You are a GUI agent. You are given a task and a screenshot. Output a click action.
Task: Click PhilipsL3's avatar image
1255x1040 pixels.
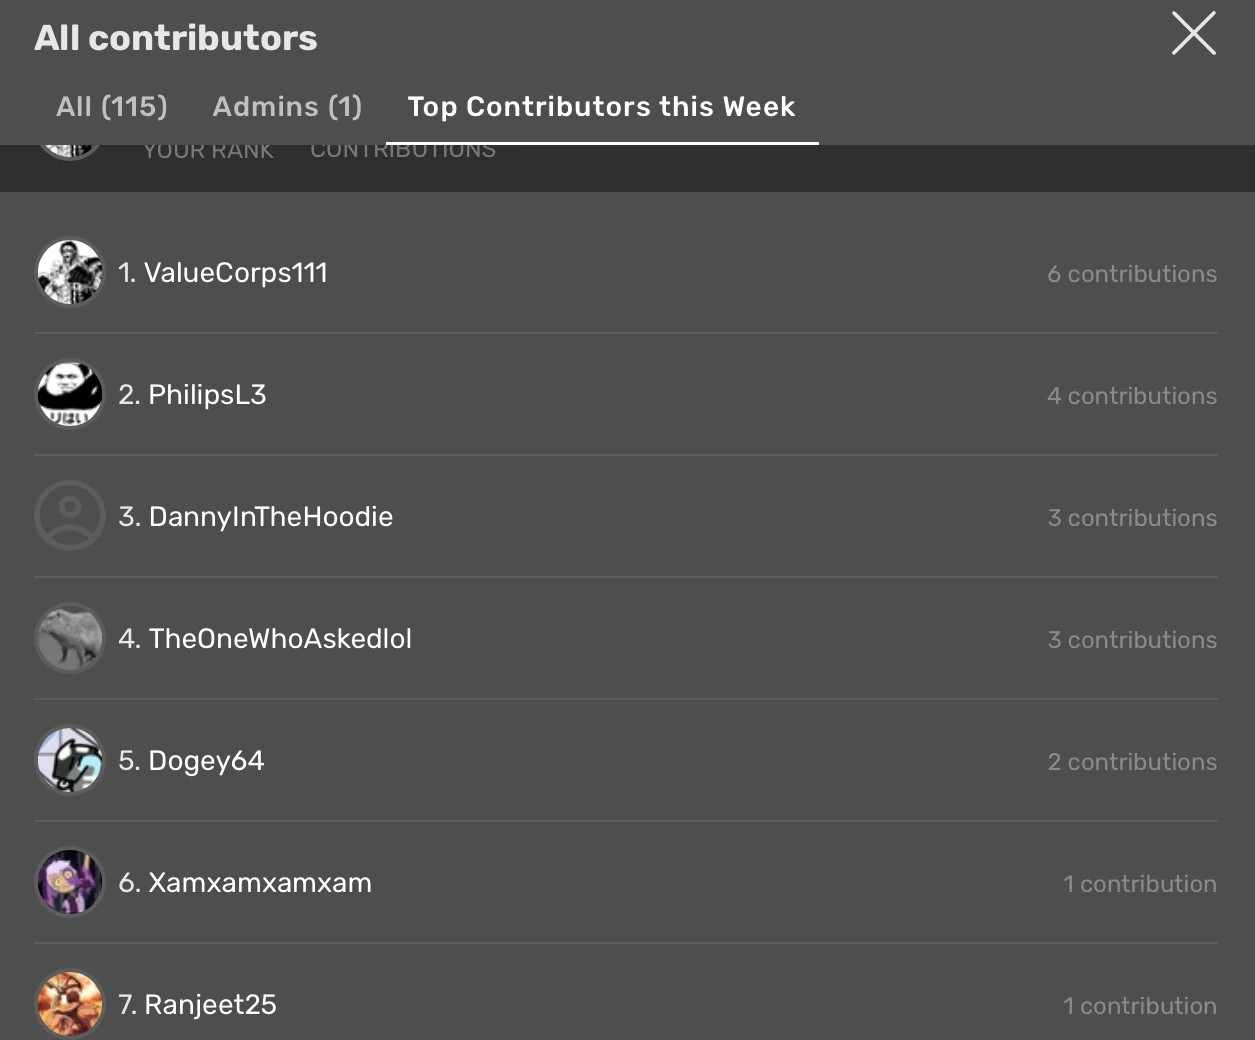click(69, 394)
